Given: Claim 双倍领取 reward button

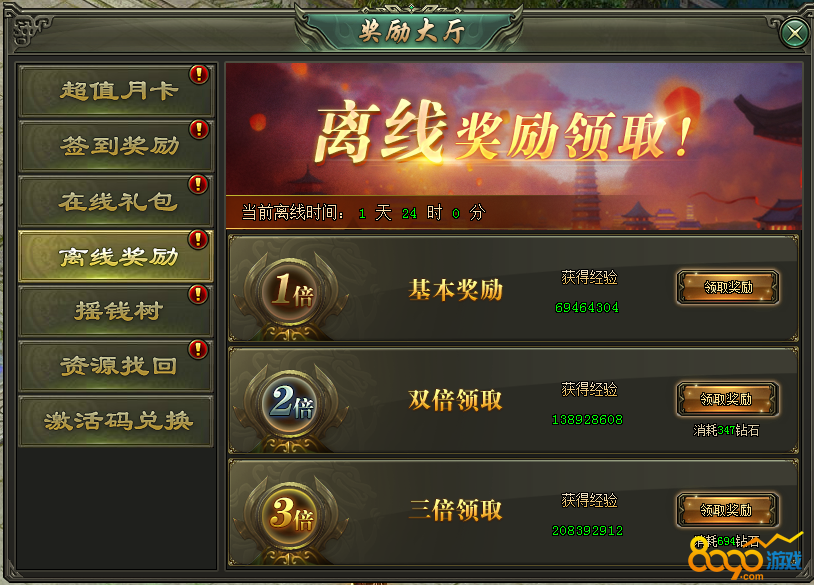Looking at the screenshot, I should pos(728,399).
